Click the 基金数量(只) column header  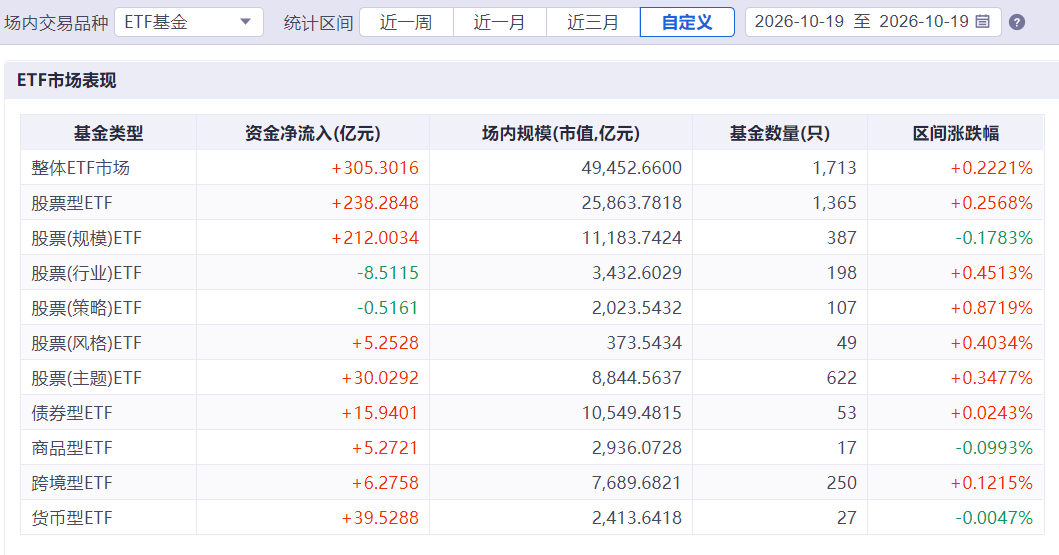click(779, 133)
